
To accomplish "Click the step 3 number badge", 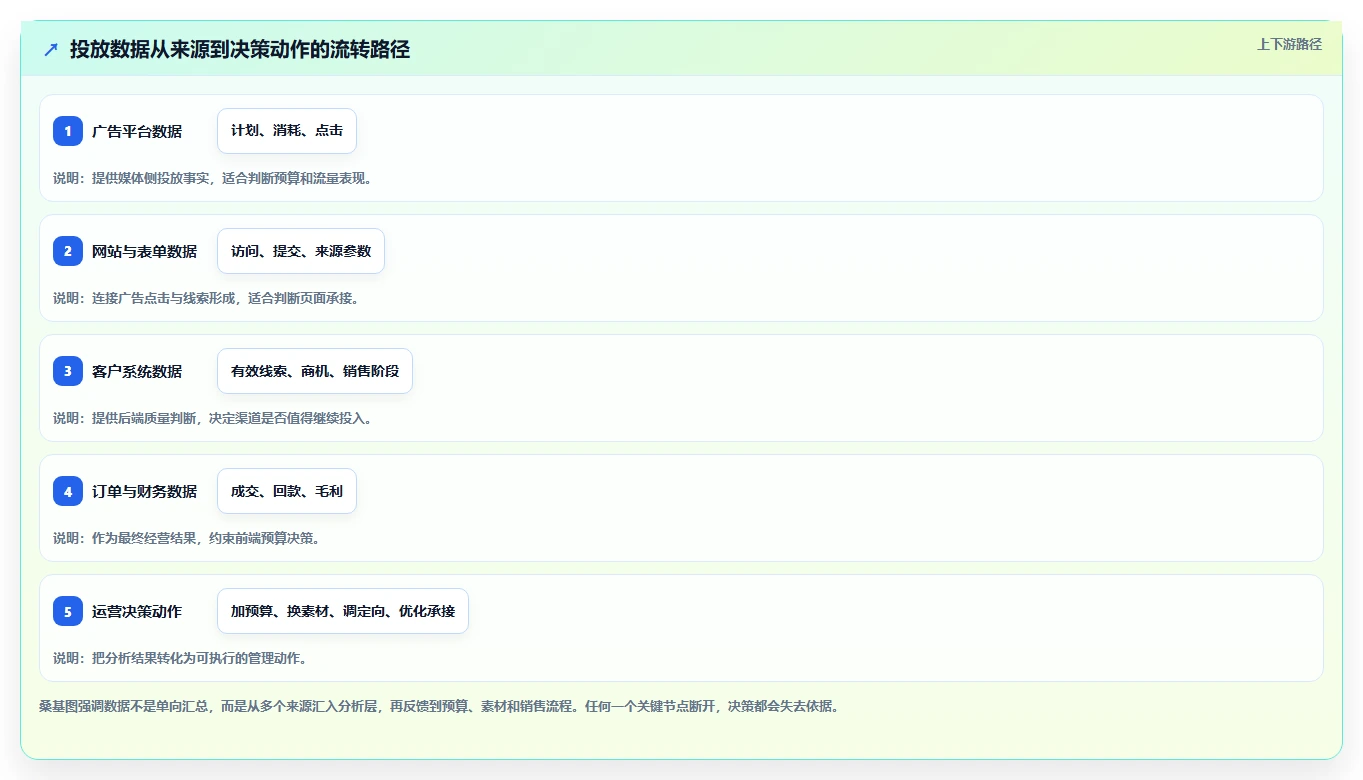I will (68, 371).
